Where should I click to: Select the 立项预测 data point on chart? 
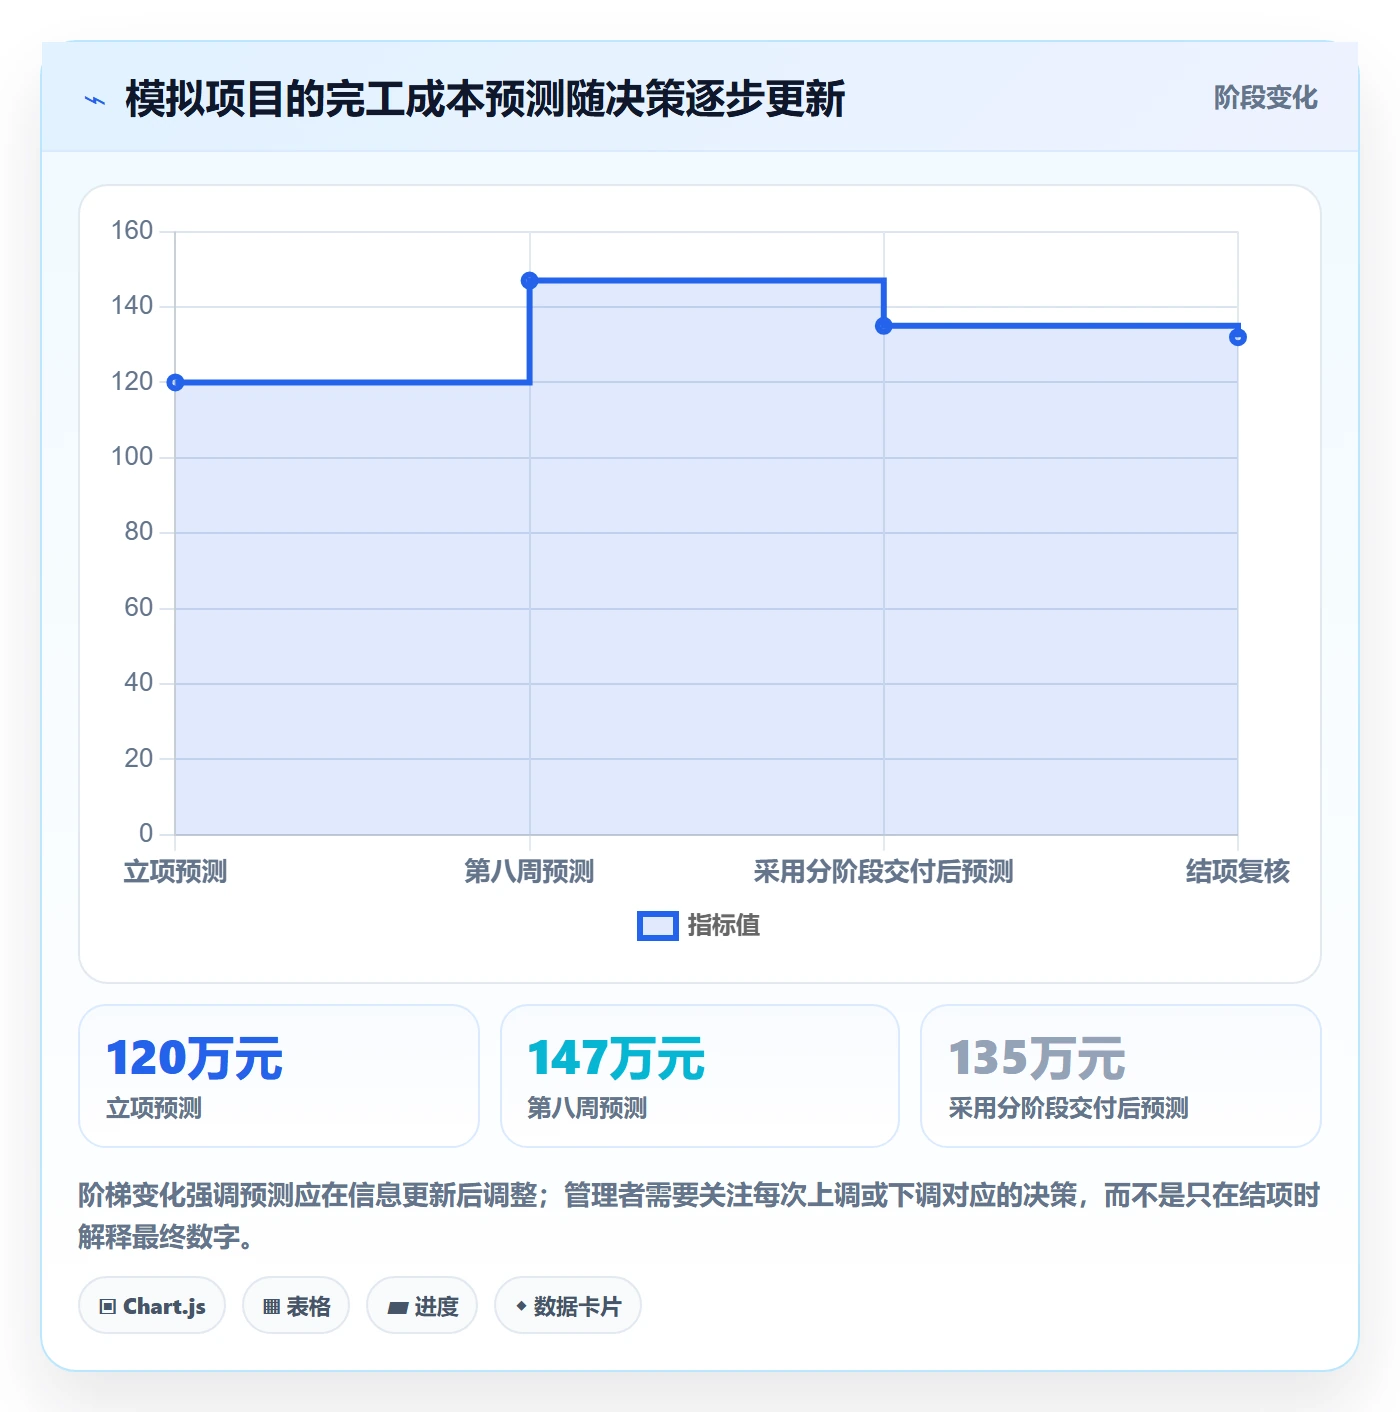tap(175, 382)
